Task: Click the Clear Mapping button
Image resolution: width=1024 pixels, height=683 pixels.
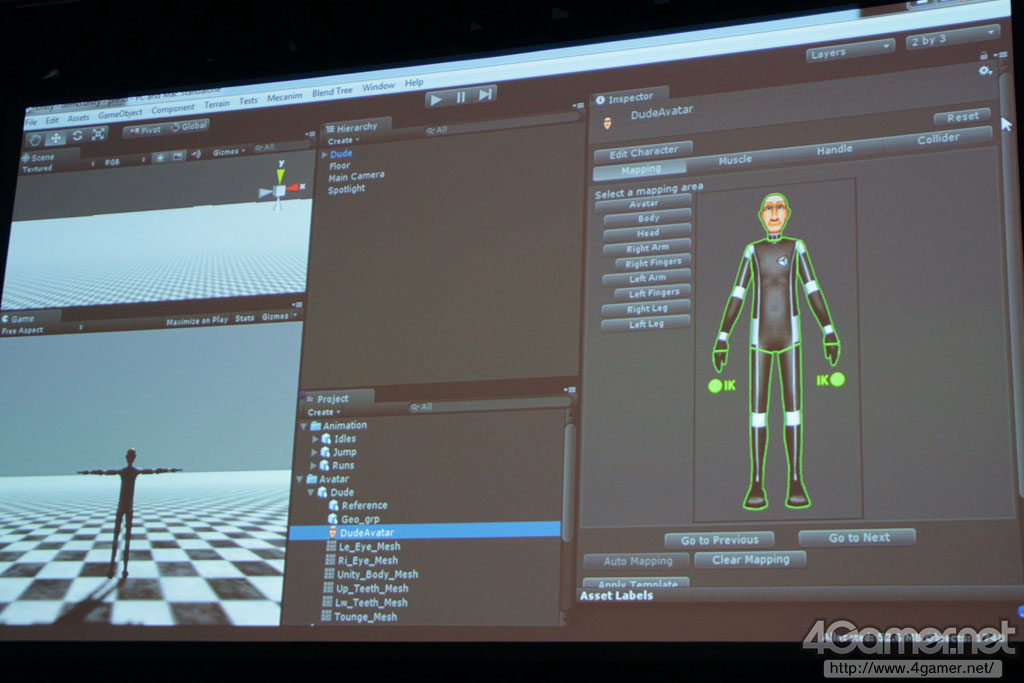Action: click(x=749, y=560)
